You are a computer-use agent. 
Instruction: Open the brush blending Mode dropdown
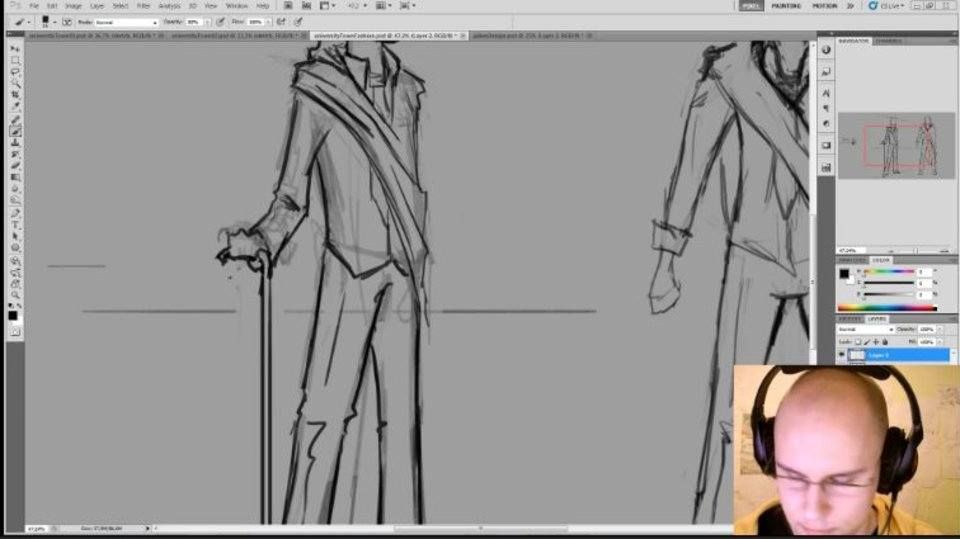pos(126,22)
